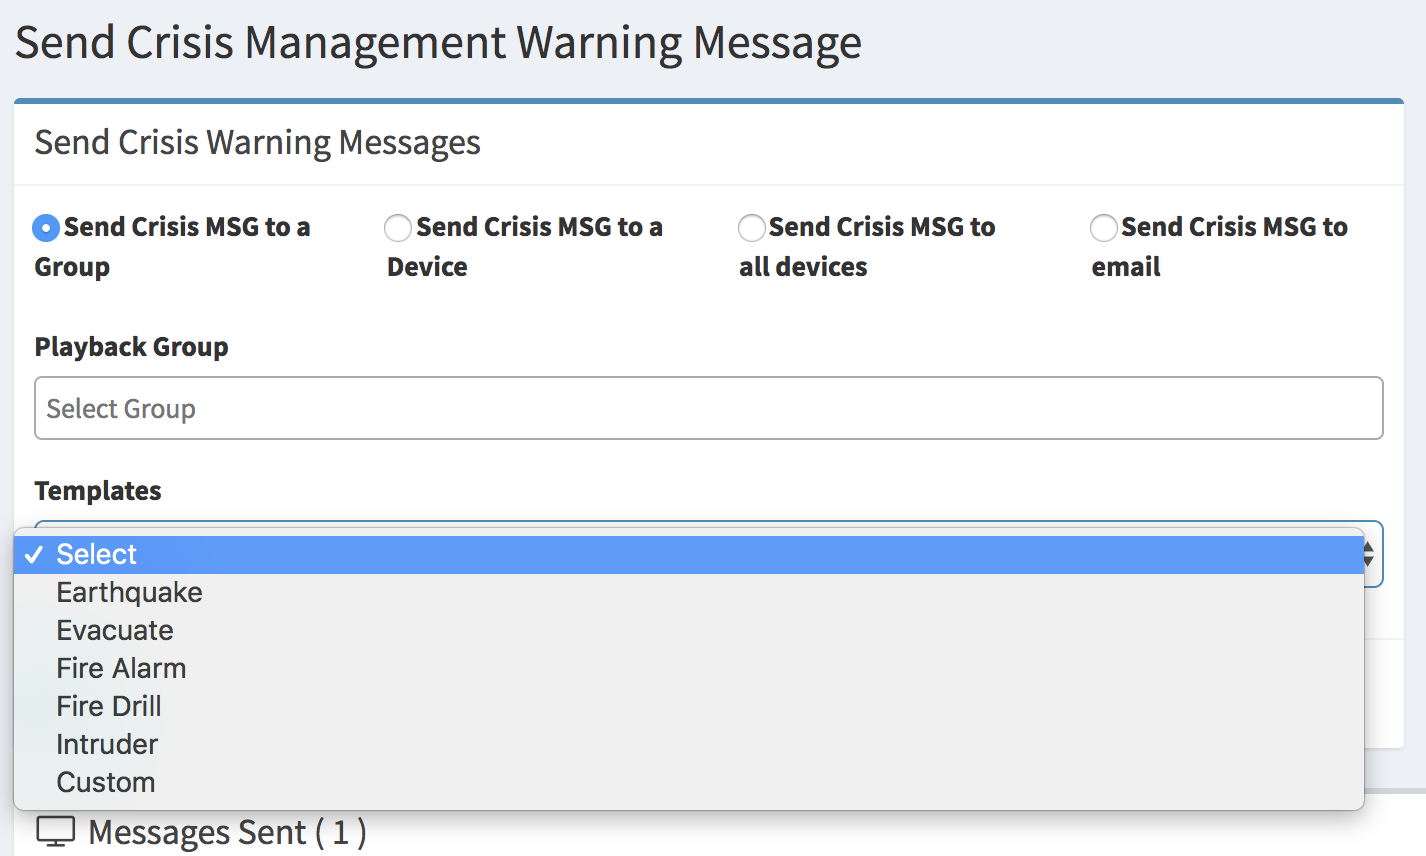This screenshot has height=856, width=1426.
Task: Pick Fire Alarm from the dropdown
Action: coord(689,669)
